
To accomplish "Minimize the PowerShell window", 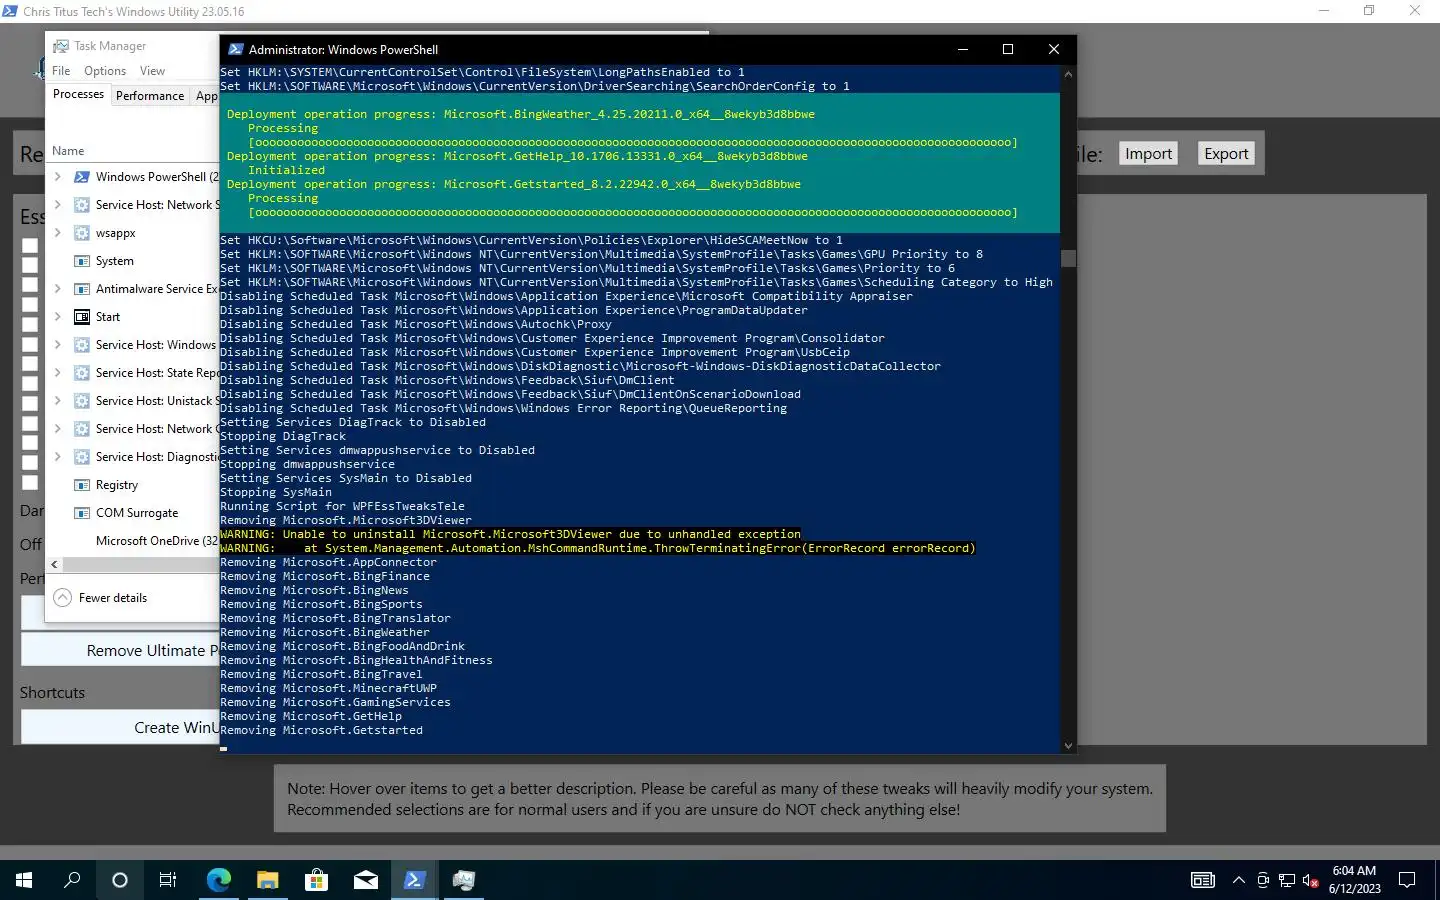I will coord(963,49).
